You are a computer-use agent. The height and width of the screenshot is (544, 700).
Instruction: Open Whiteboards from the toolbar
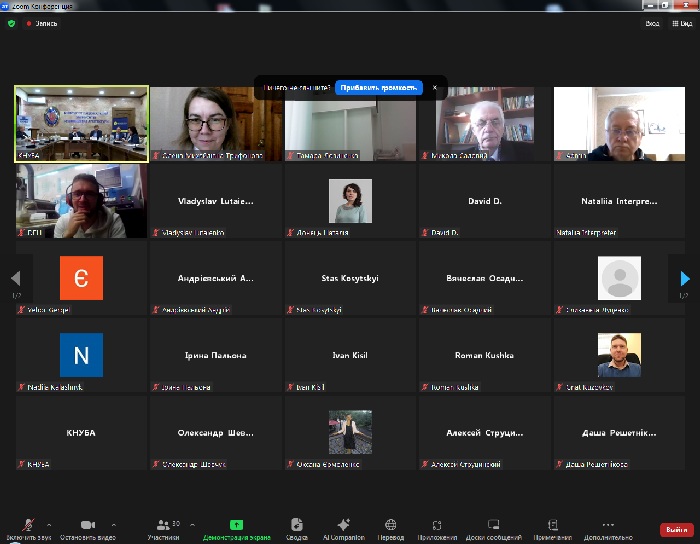point(493,525)
